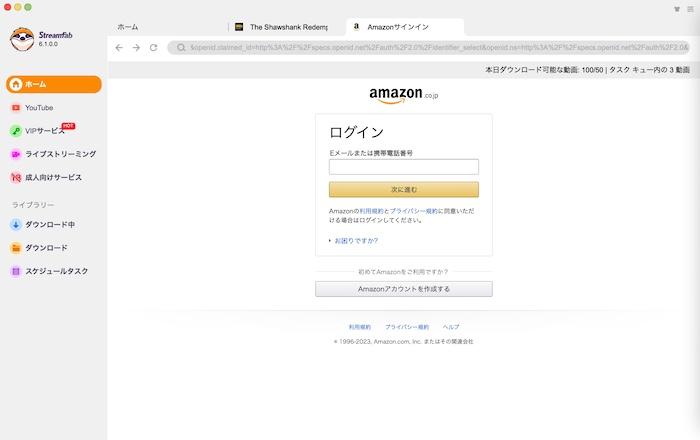This screenshot has height=440, width=700.
Task: Click the blue downloading arrow icon
Action: [x=16, y=224]
